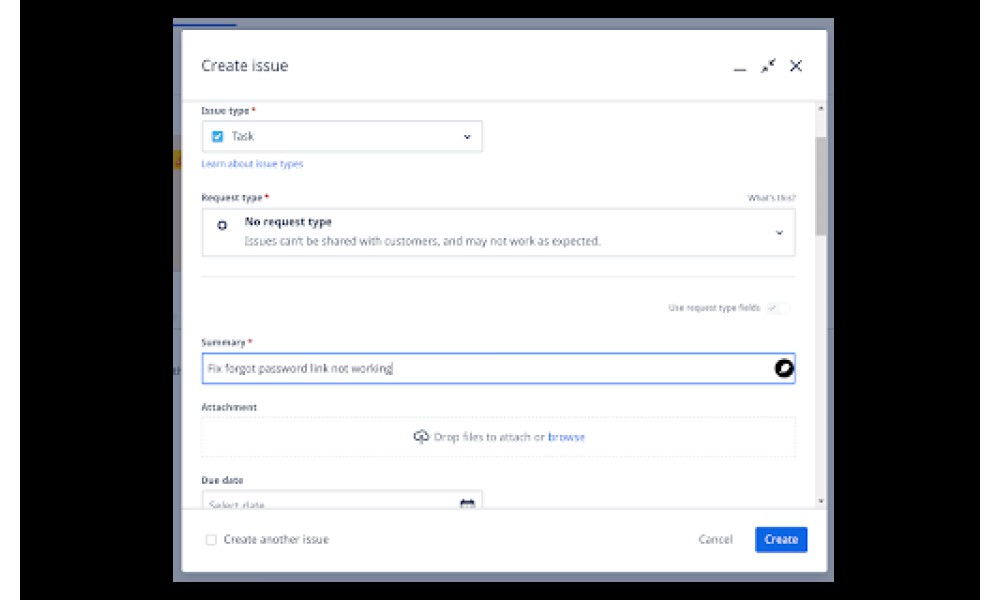Click the blue Task checkmark icon
1000x600 pixels.
click(x=217, y=136)
